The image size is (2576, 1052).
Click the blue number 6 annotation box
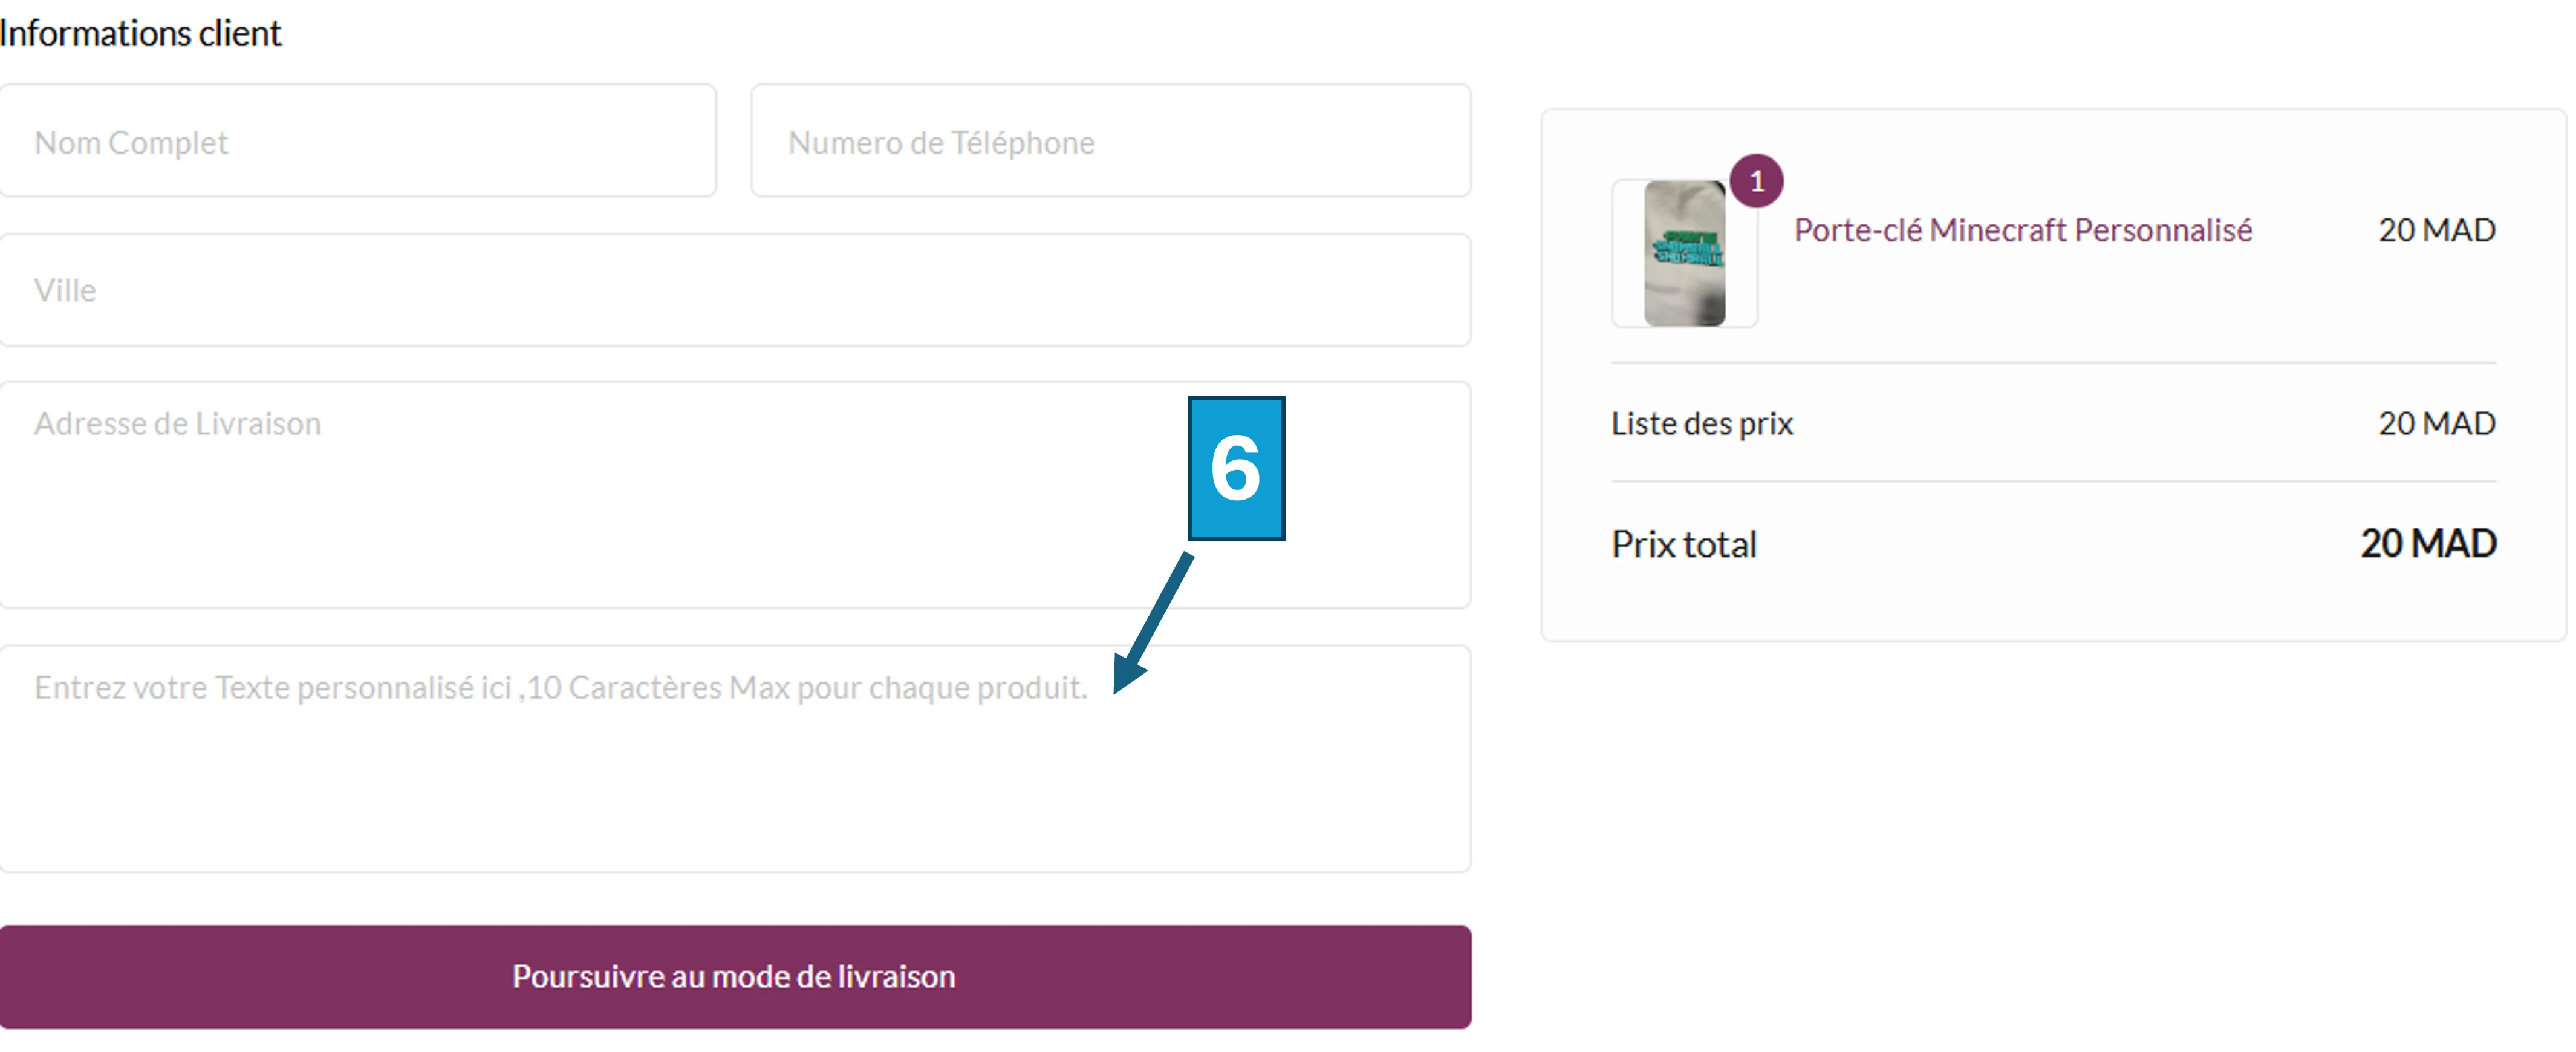coord(1235,468)
